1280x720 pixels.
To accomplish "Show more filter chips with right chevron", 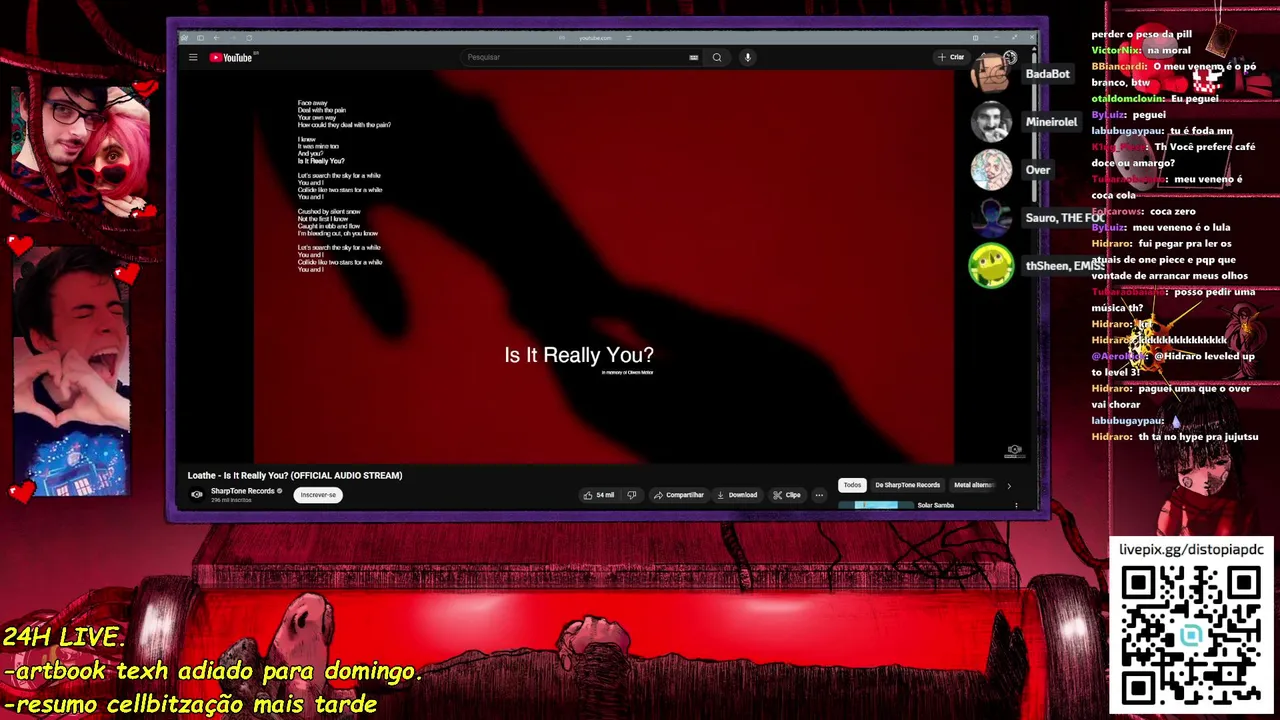I will tap(1008, 485).
